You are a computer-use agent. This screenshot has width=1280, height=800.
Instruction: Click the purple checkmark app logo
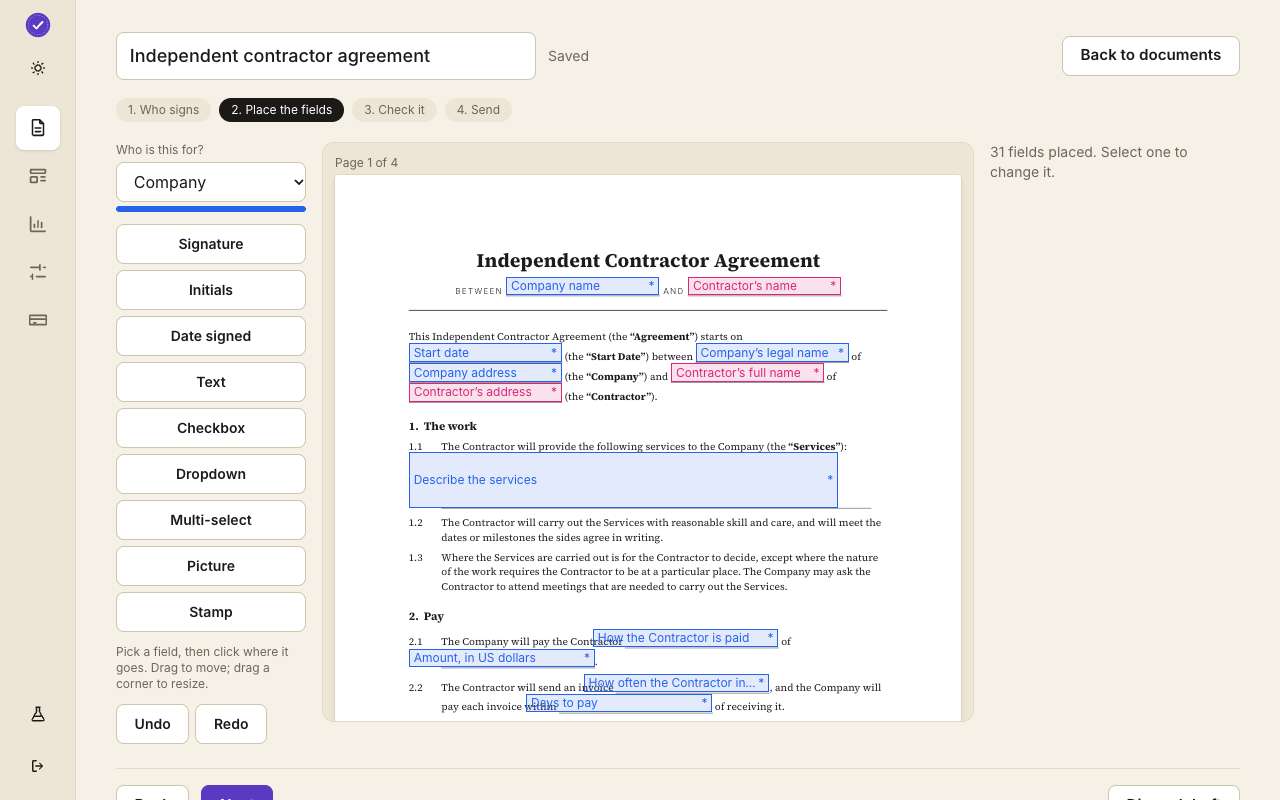pos(38,25)
